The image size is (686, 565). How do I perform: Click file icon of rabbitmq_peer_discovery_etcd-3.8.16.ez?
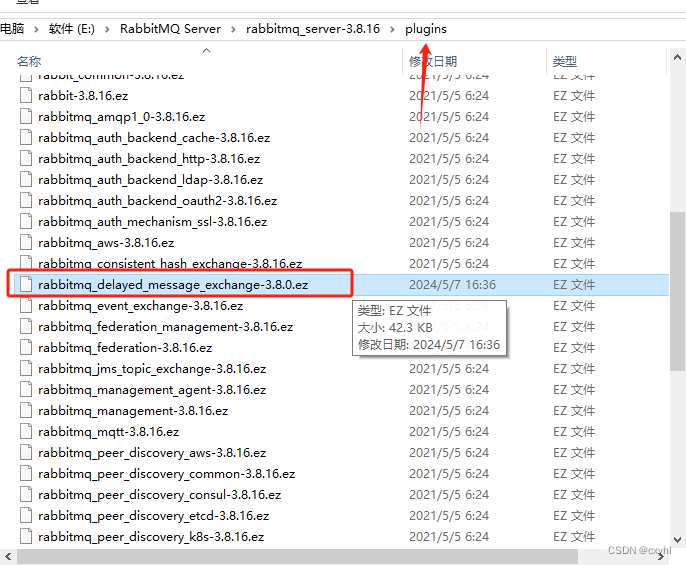click(26, 516)
